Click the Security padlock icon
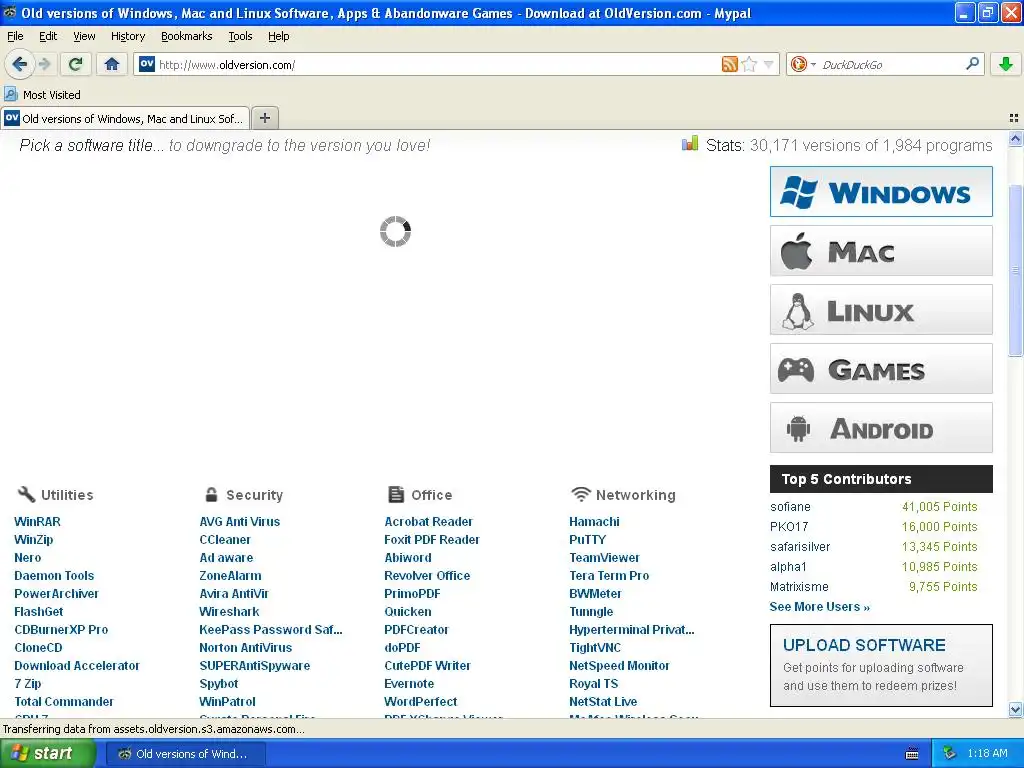 click(x=211, y=494)
